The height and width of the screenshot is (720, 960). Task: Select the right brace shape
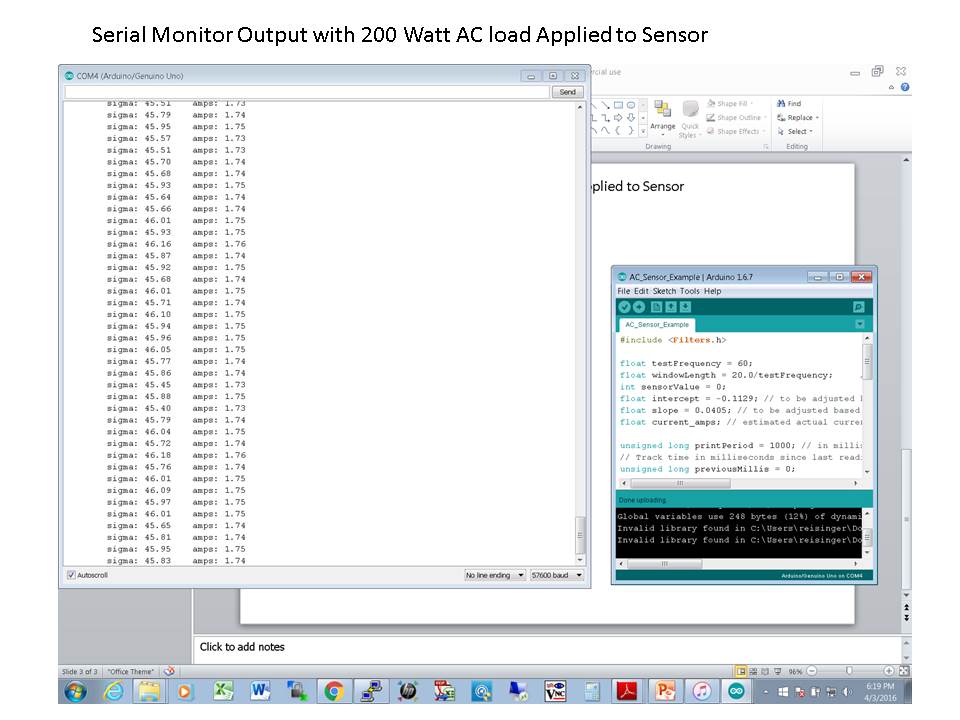pyautogui.click(x=631, y=130)
